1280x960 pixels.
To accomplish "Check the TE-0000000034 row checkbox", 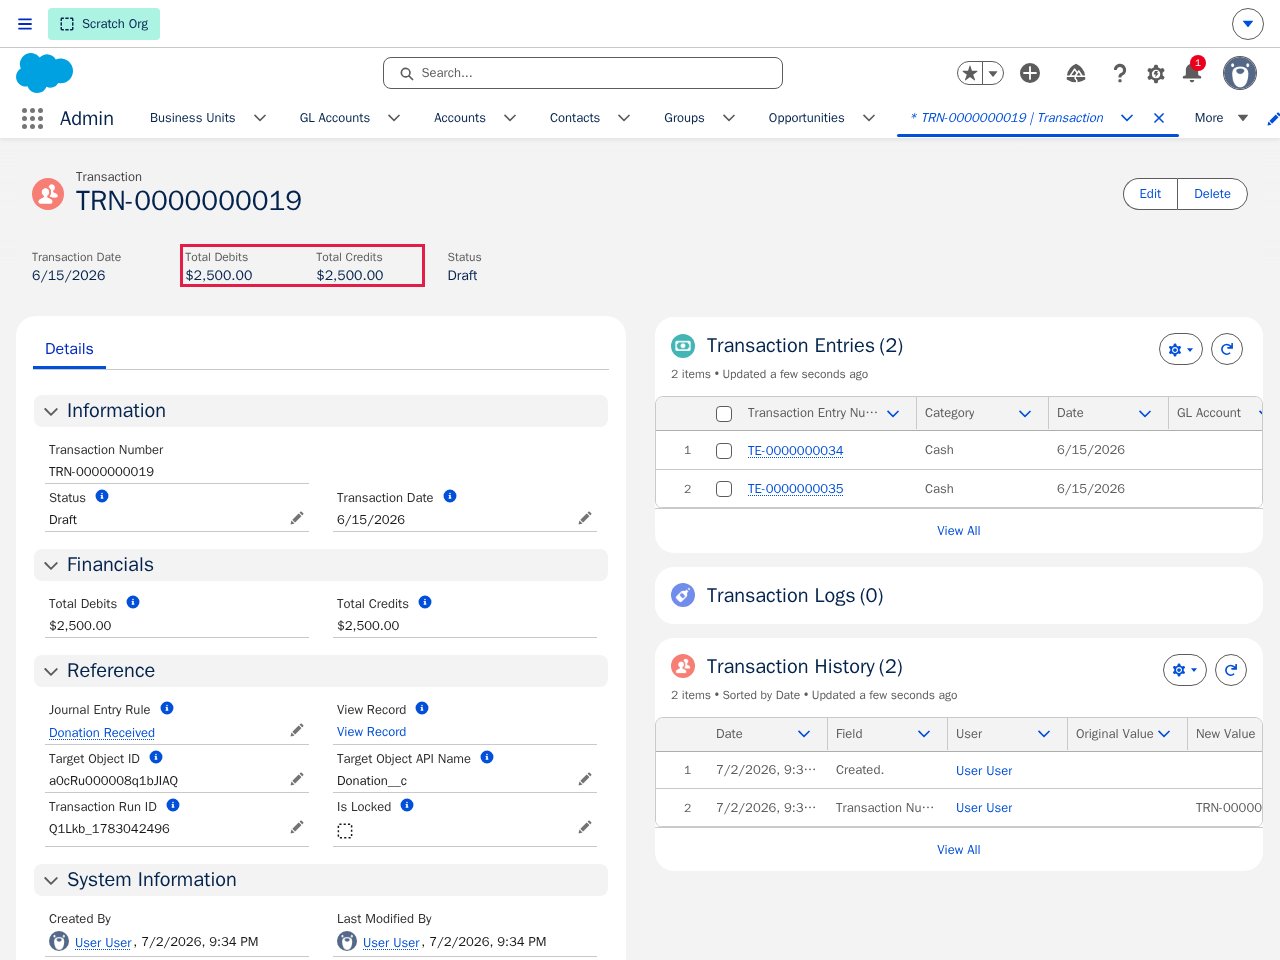I will click(x=724, y=451).
